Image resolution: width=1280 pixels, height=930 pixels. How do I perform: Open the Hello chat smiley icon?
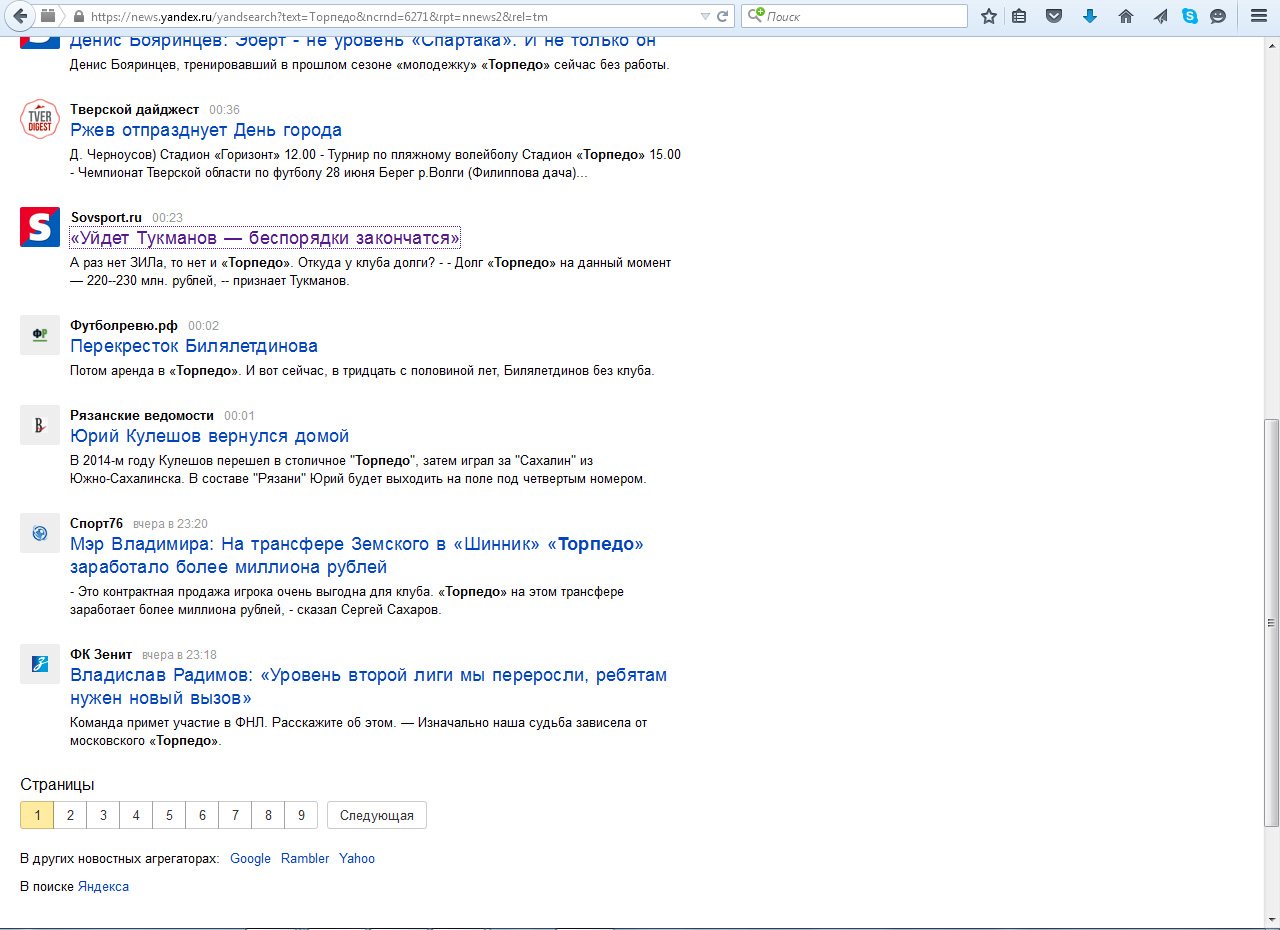(1218, 16)
